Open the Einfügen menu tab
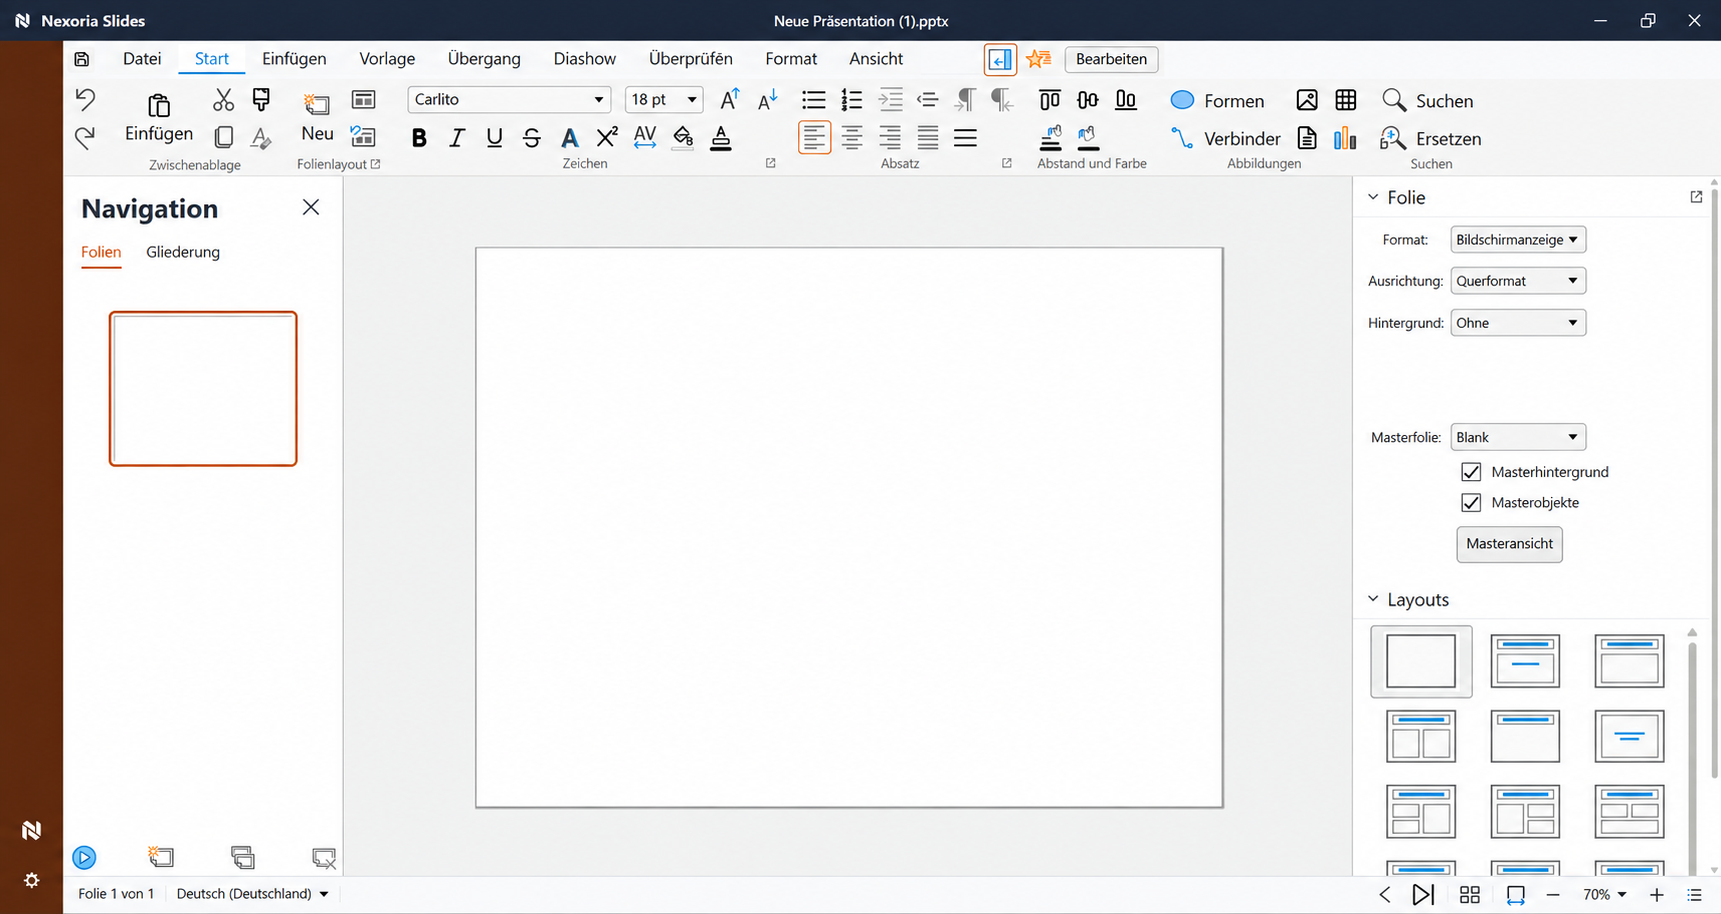 point(294,59)
